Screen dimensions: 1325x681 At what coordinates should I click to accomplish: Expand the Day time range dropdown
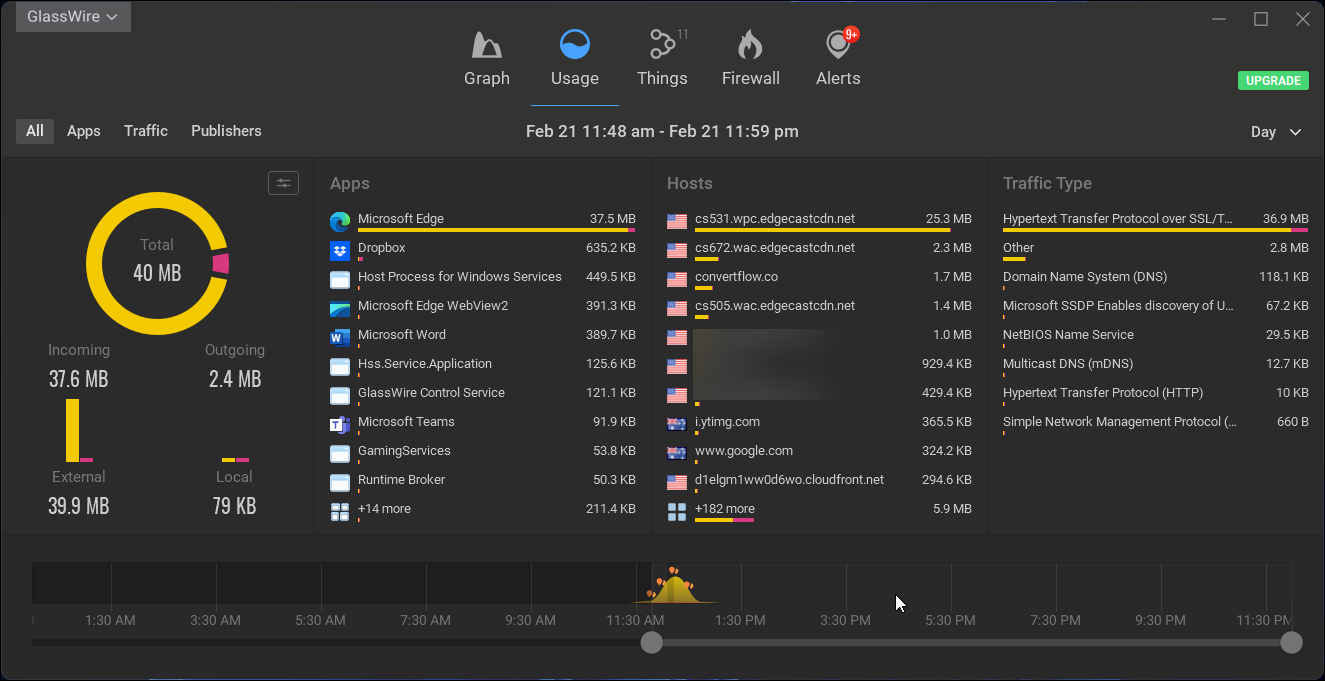click(1276, 132)
